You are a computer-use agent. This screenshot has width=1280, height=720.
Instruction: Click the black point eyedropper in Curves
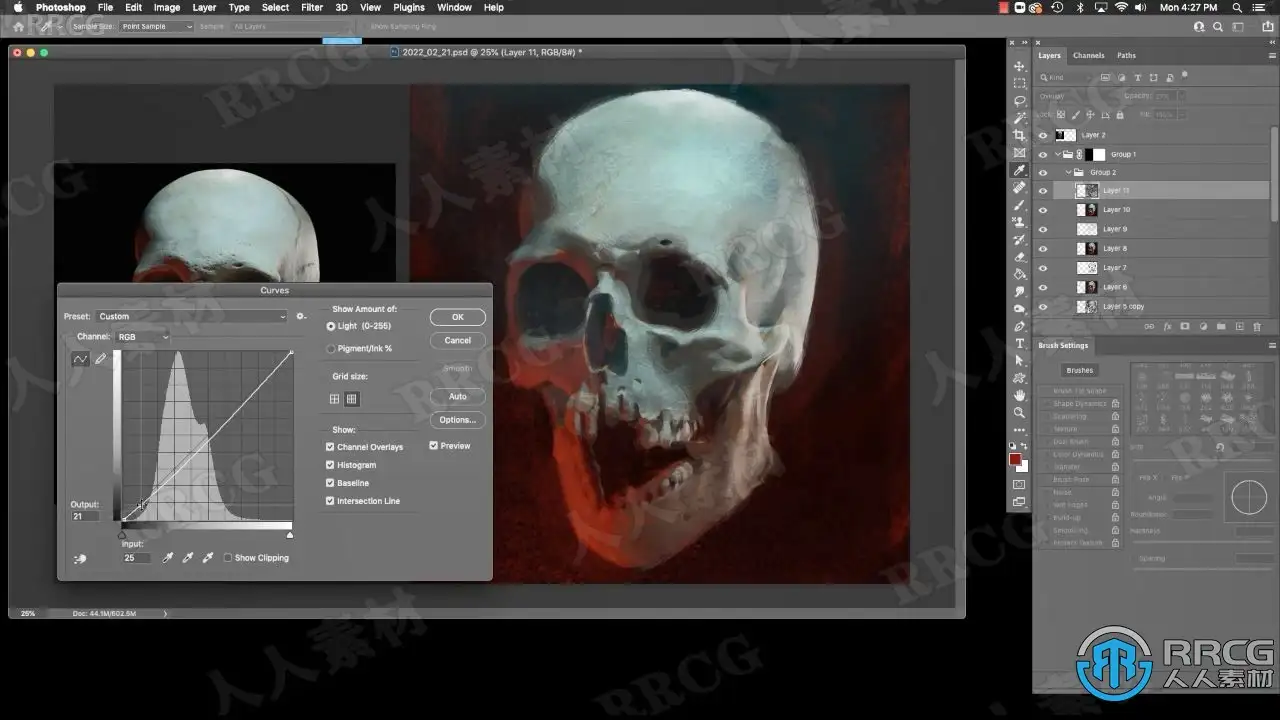[x=168, y=558]
